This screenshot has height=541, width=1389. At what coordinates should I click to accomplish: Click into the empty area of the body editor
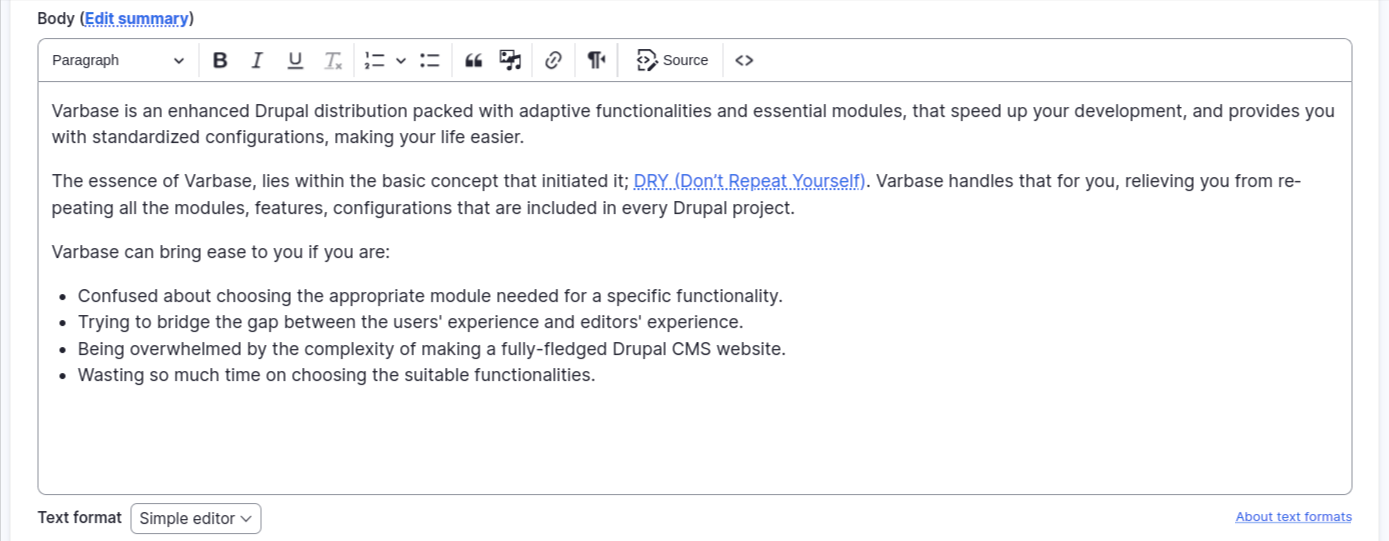694,440
